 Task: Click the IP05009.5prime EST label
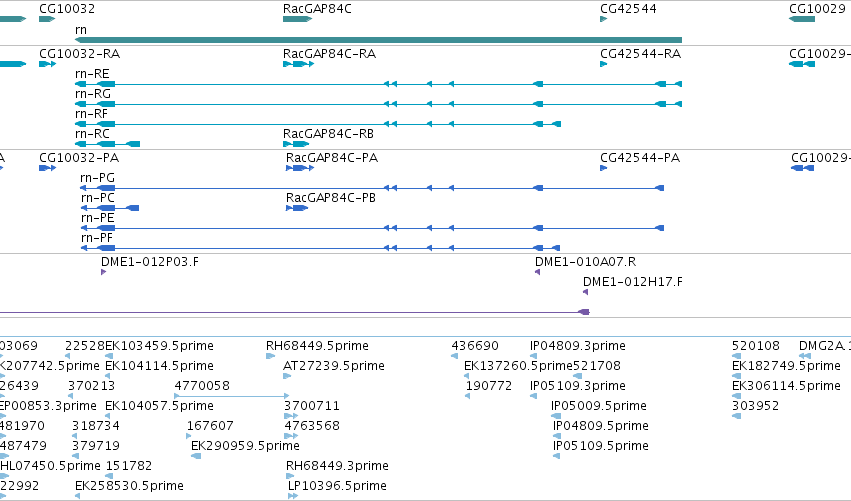click(599, 407)
